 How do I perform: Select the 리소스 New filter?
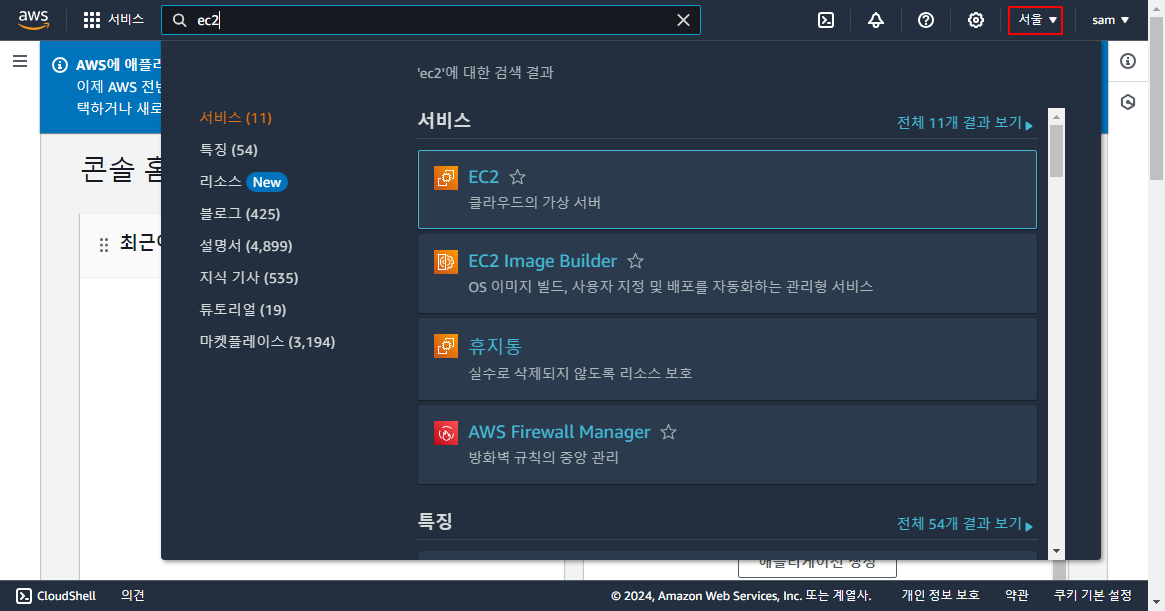tap(243, 181)
